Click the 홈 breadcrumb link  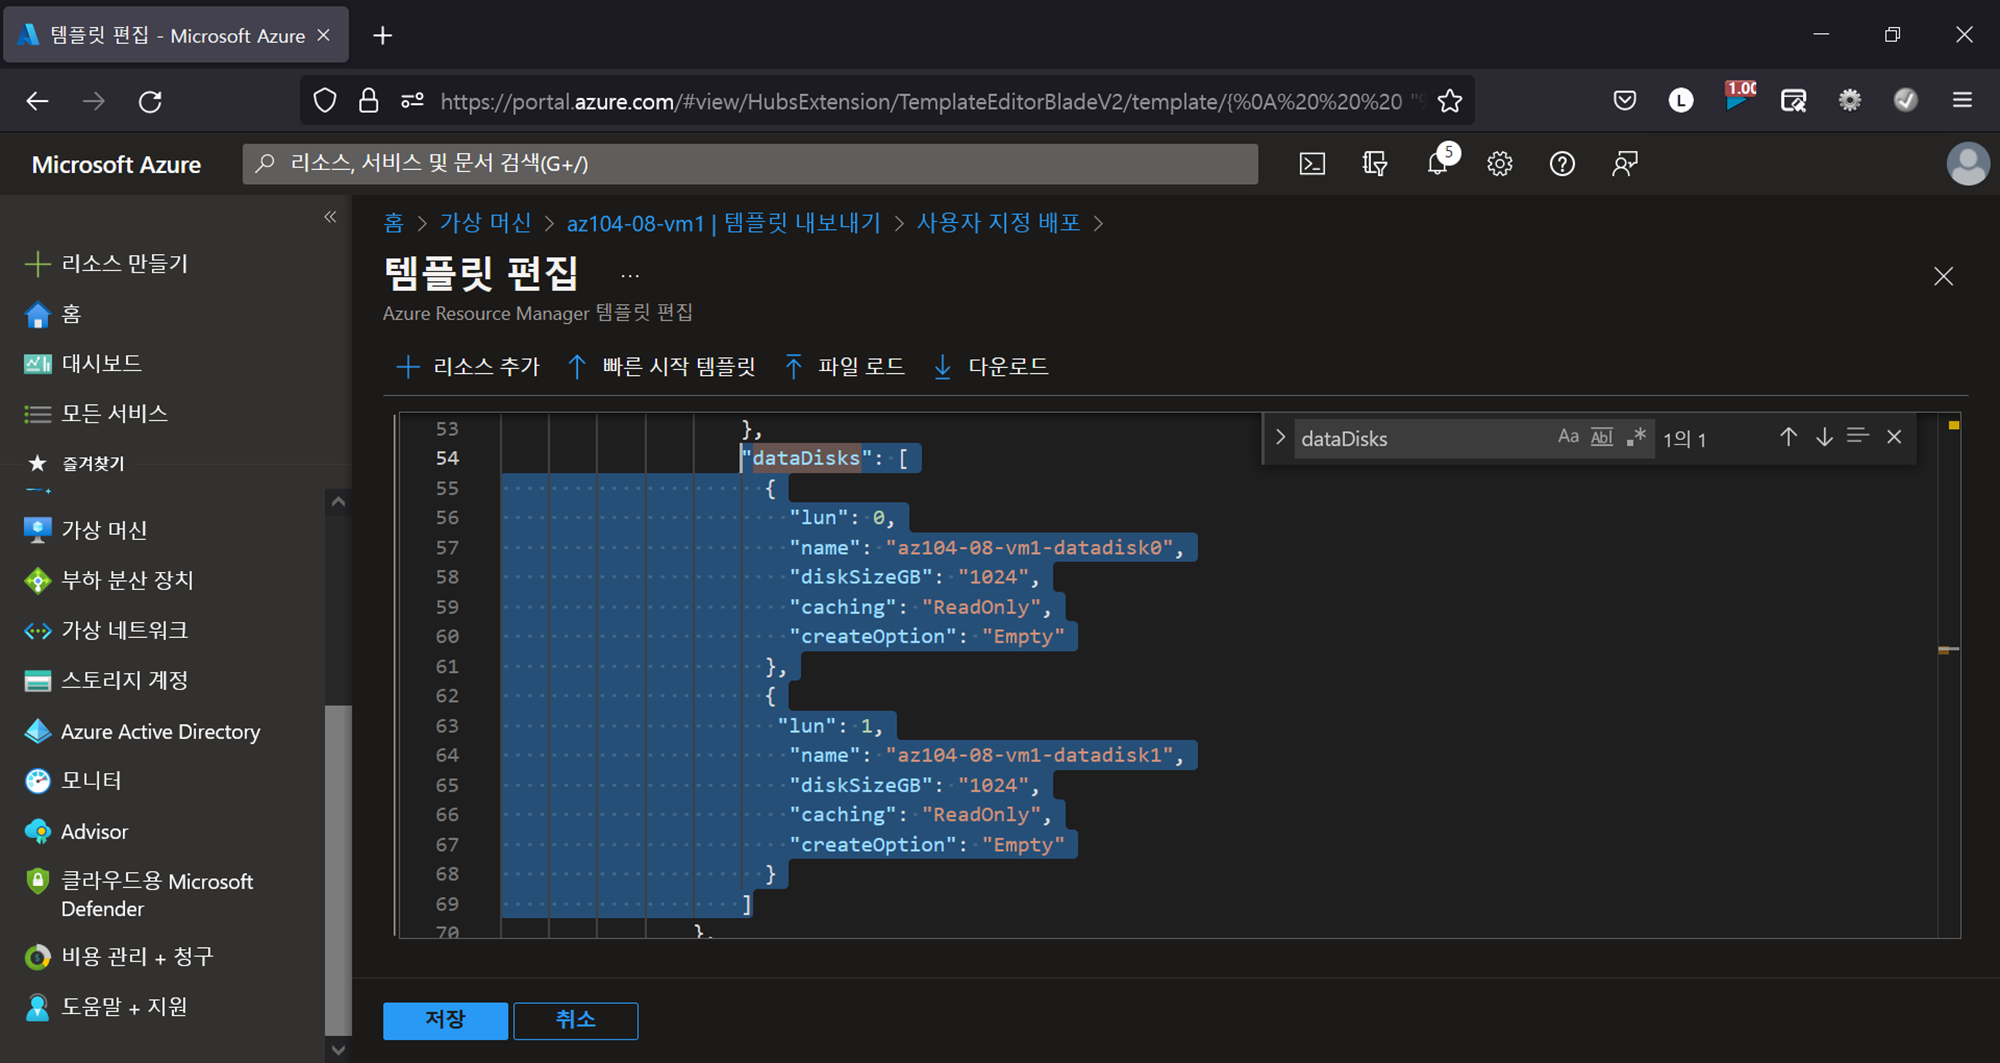click(393, 223)
